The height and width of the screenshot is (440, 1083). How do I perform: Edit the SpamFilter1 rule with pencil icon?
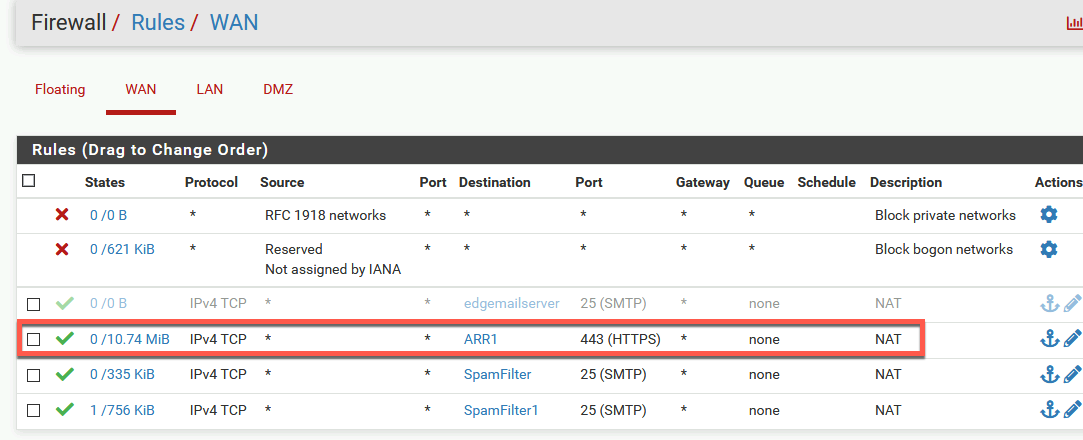[1073, 410]
